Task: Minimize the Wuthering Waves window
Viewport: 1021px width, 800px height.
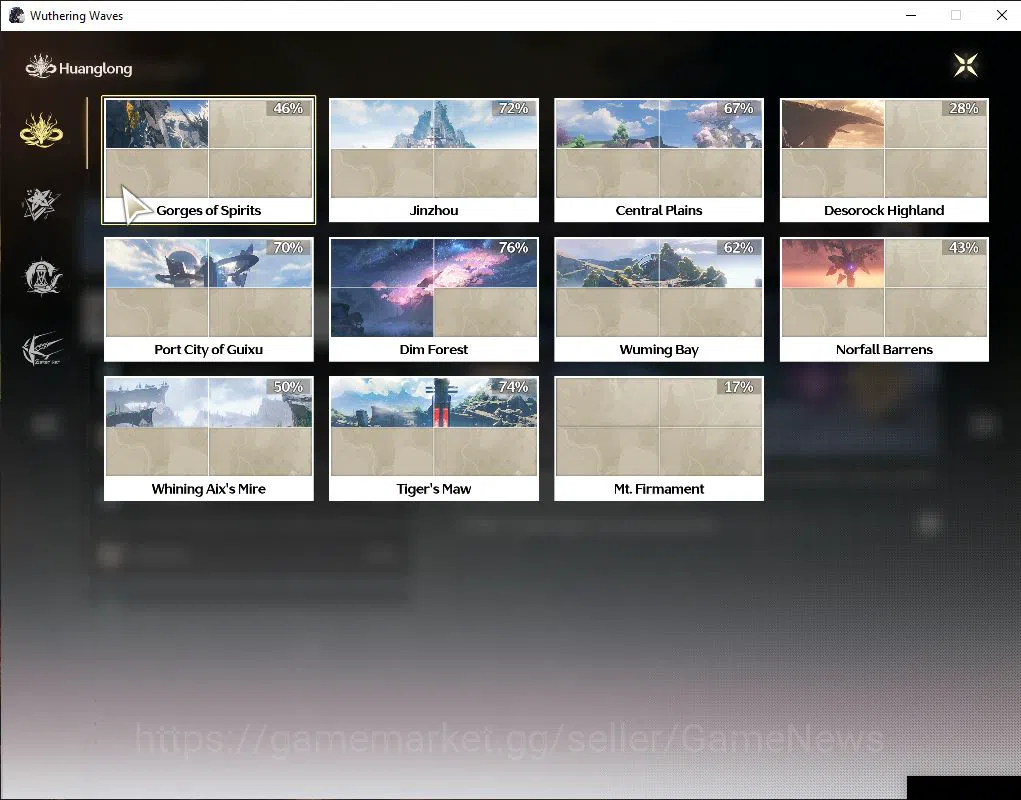Action: 911,15
